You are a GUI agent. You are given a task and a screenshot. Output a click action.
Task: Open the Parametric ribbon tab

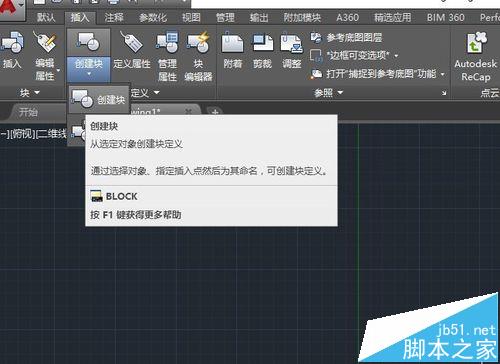click(x=153, y=17)
